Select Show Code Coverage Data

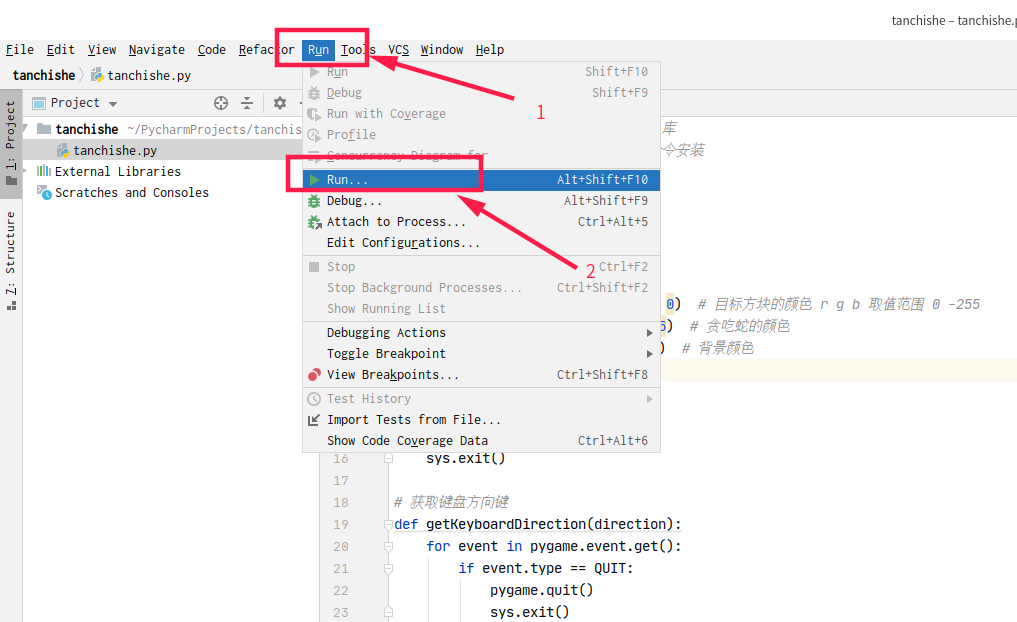(481, 441)
